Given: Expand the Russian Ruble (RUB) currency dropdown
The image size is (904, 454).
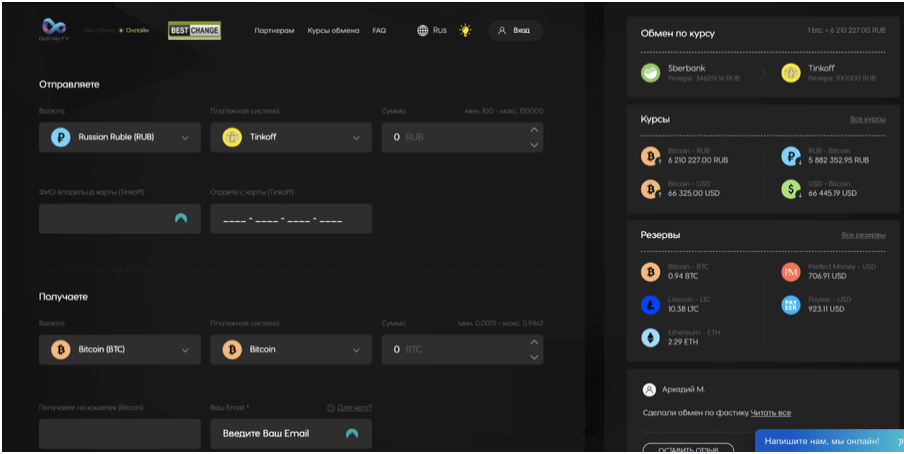Looking at the screenshot, I should [119, 138].
